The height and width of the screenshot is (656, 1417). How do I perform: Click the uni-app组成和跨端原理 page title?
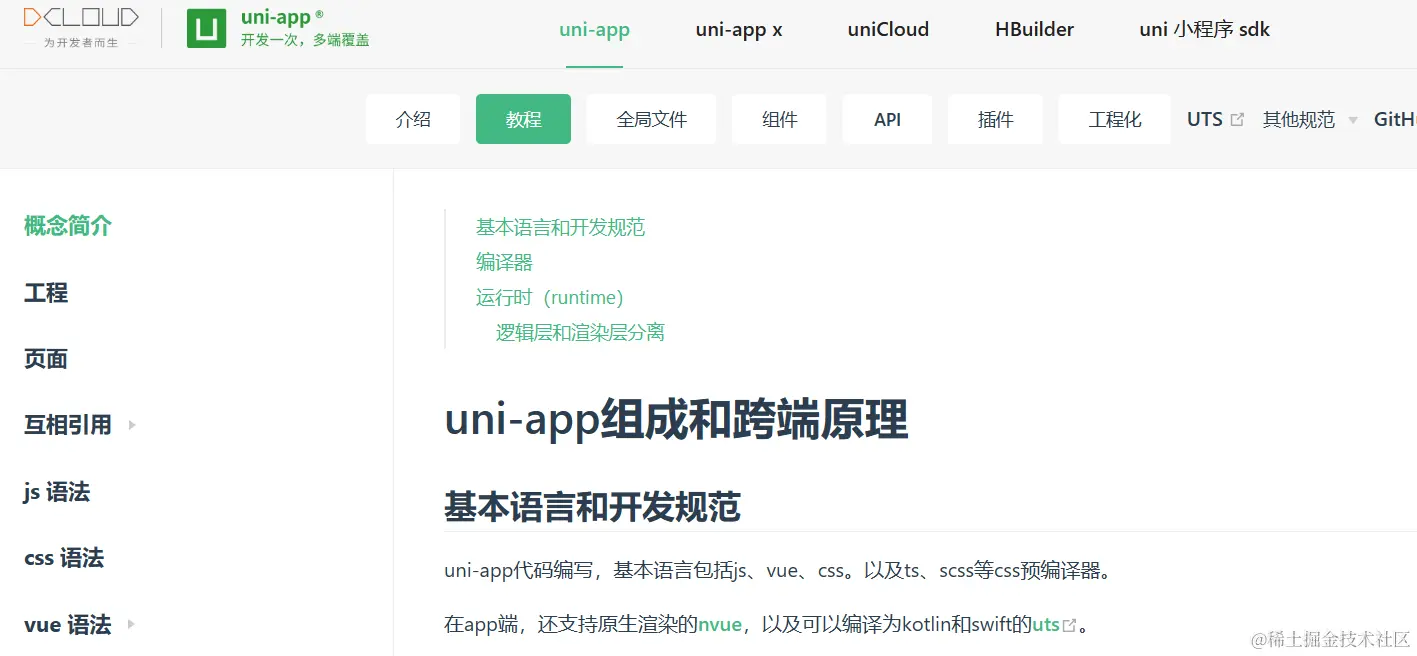click(676, 420)
